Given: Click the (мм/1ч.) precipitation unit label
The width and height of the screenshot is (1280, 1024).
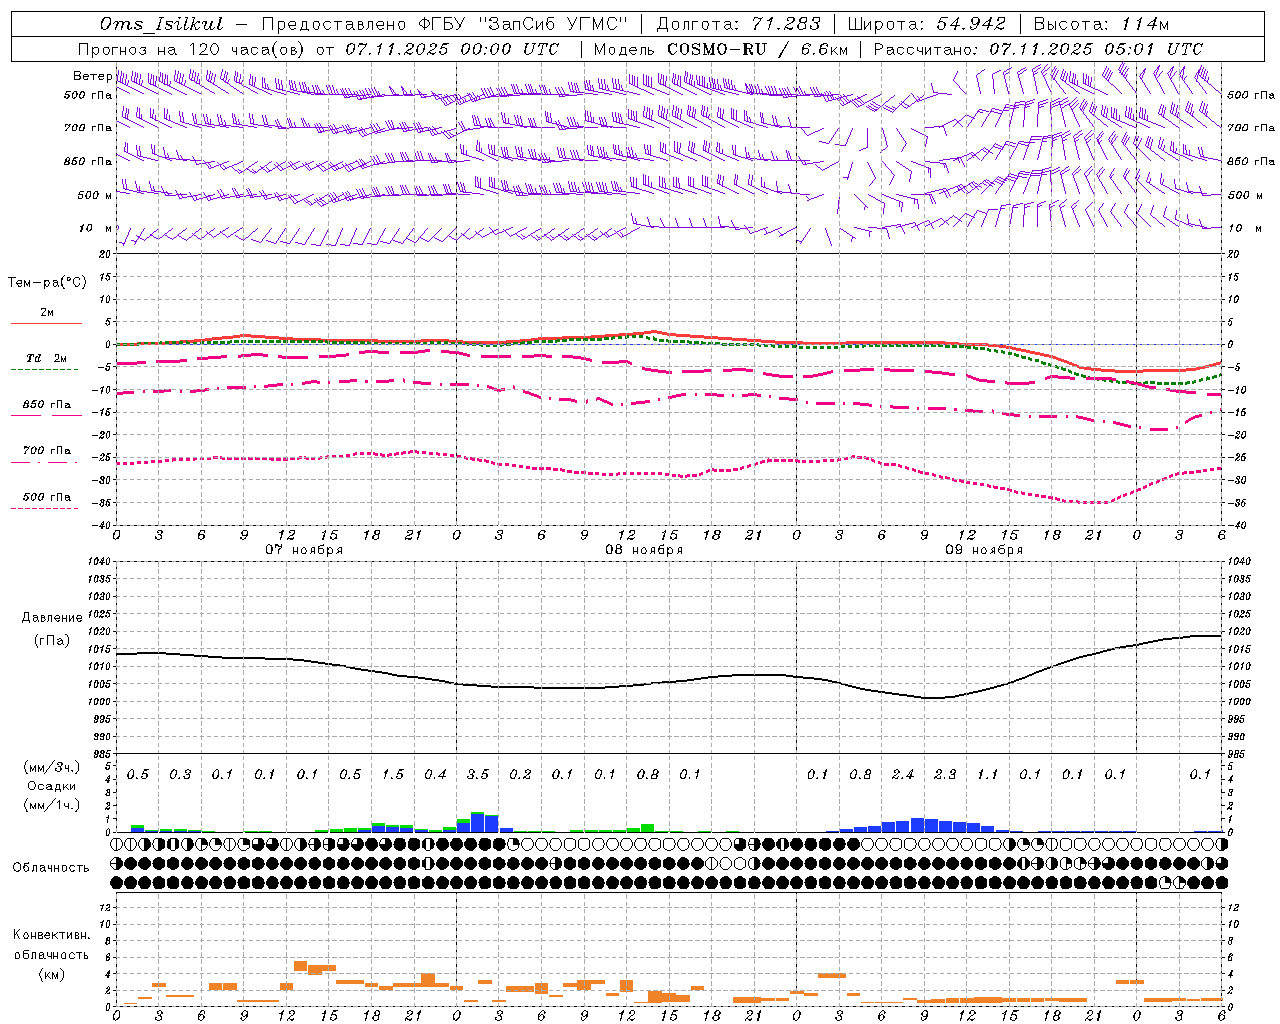Looking at the screenshot, I should (x=52, y=805).
